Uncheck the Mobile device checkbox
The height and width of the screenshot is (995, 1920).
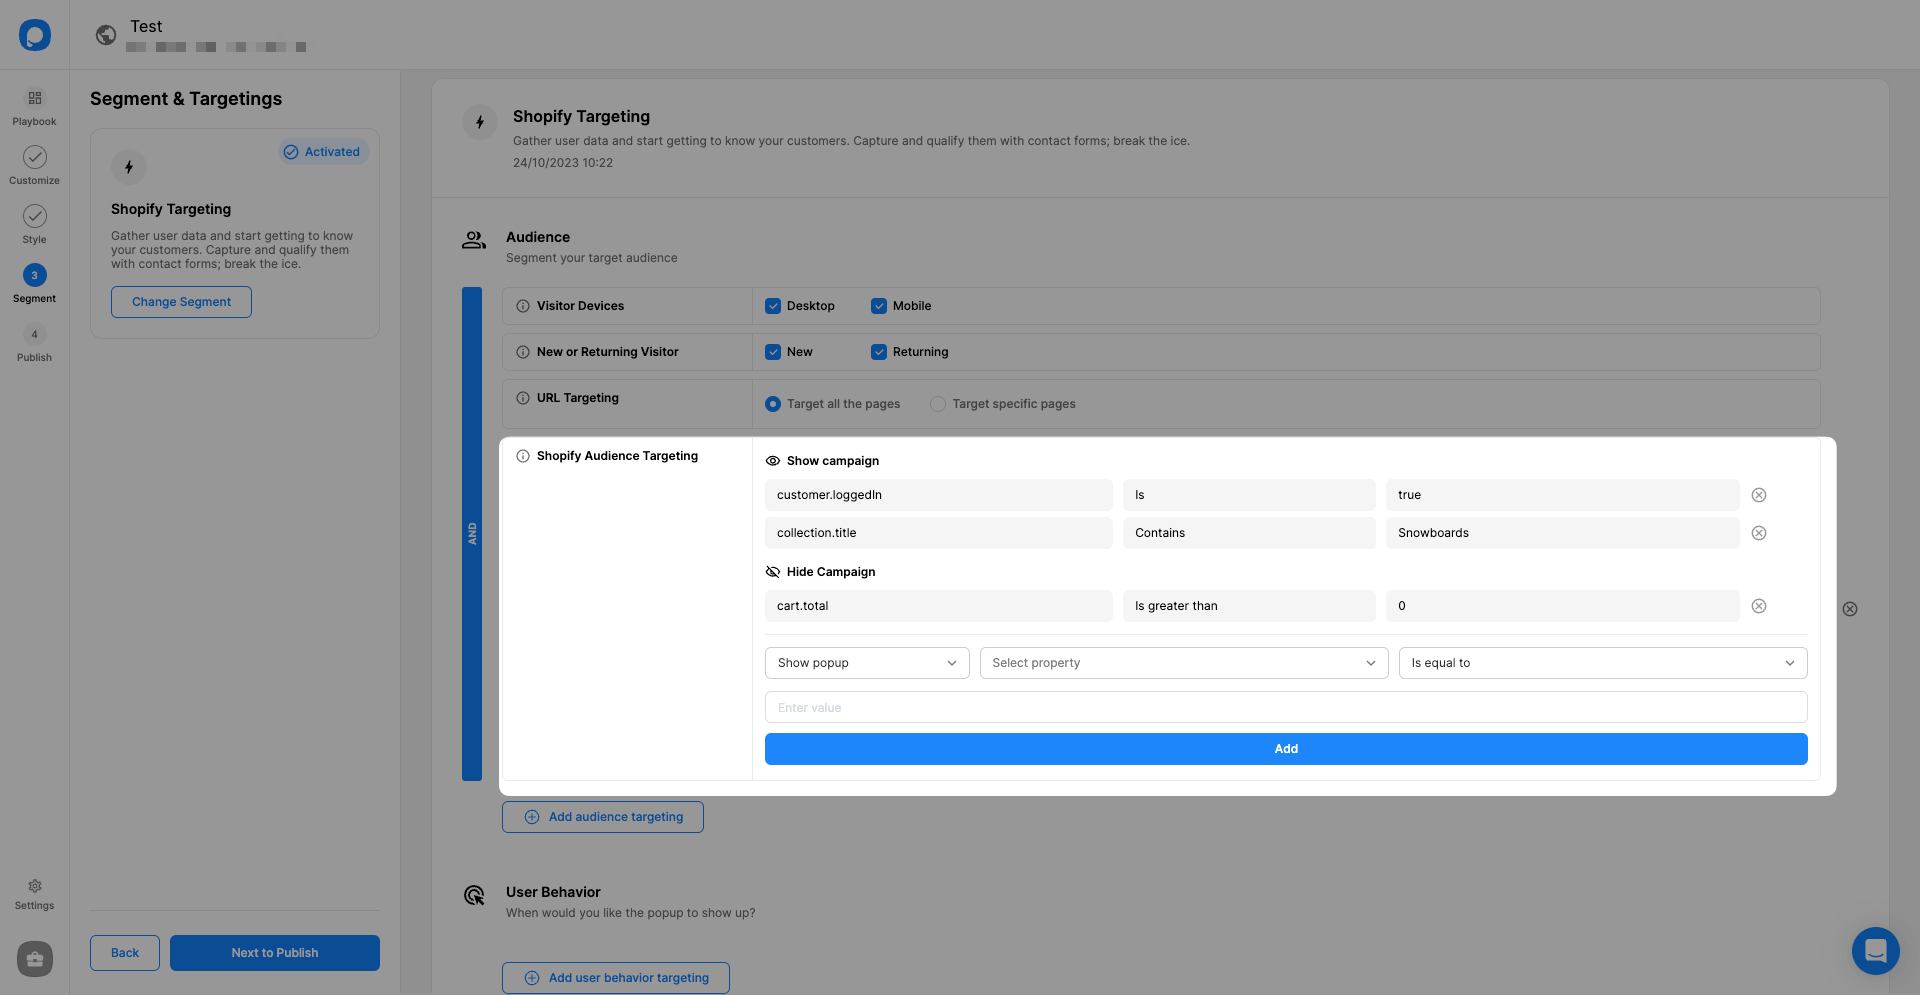point(879,306)
